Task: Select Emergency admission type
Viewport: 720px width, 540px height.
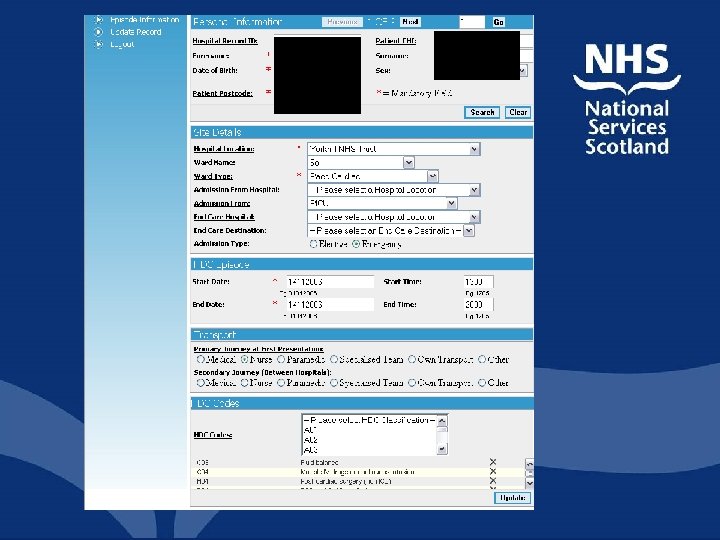Action: pos(356,244)
